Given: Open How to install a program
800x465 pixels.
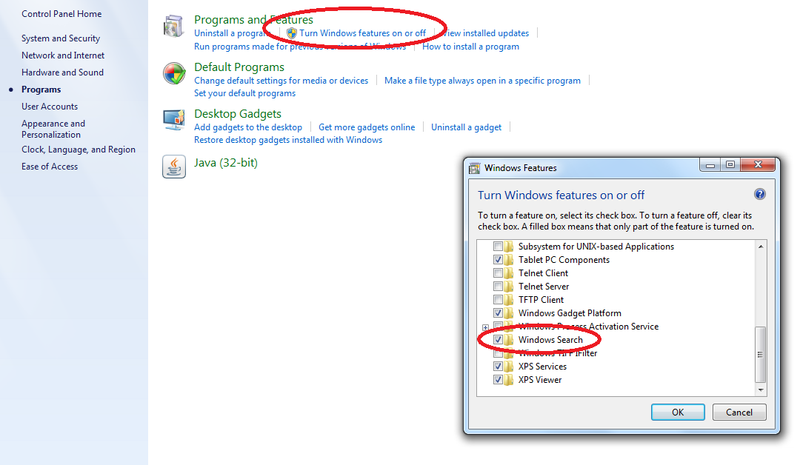Looking at the screenshot, I should pyautogui.click(x=470, y=46).
